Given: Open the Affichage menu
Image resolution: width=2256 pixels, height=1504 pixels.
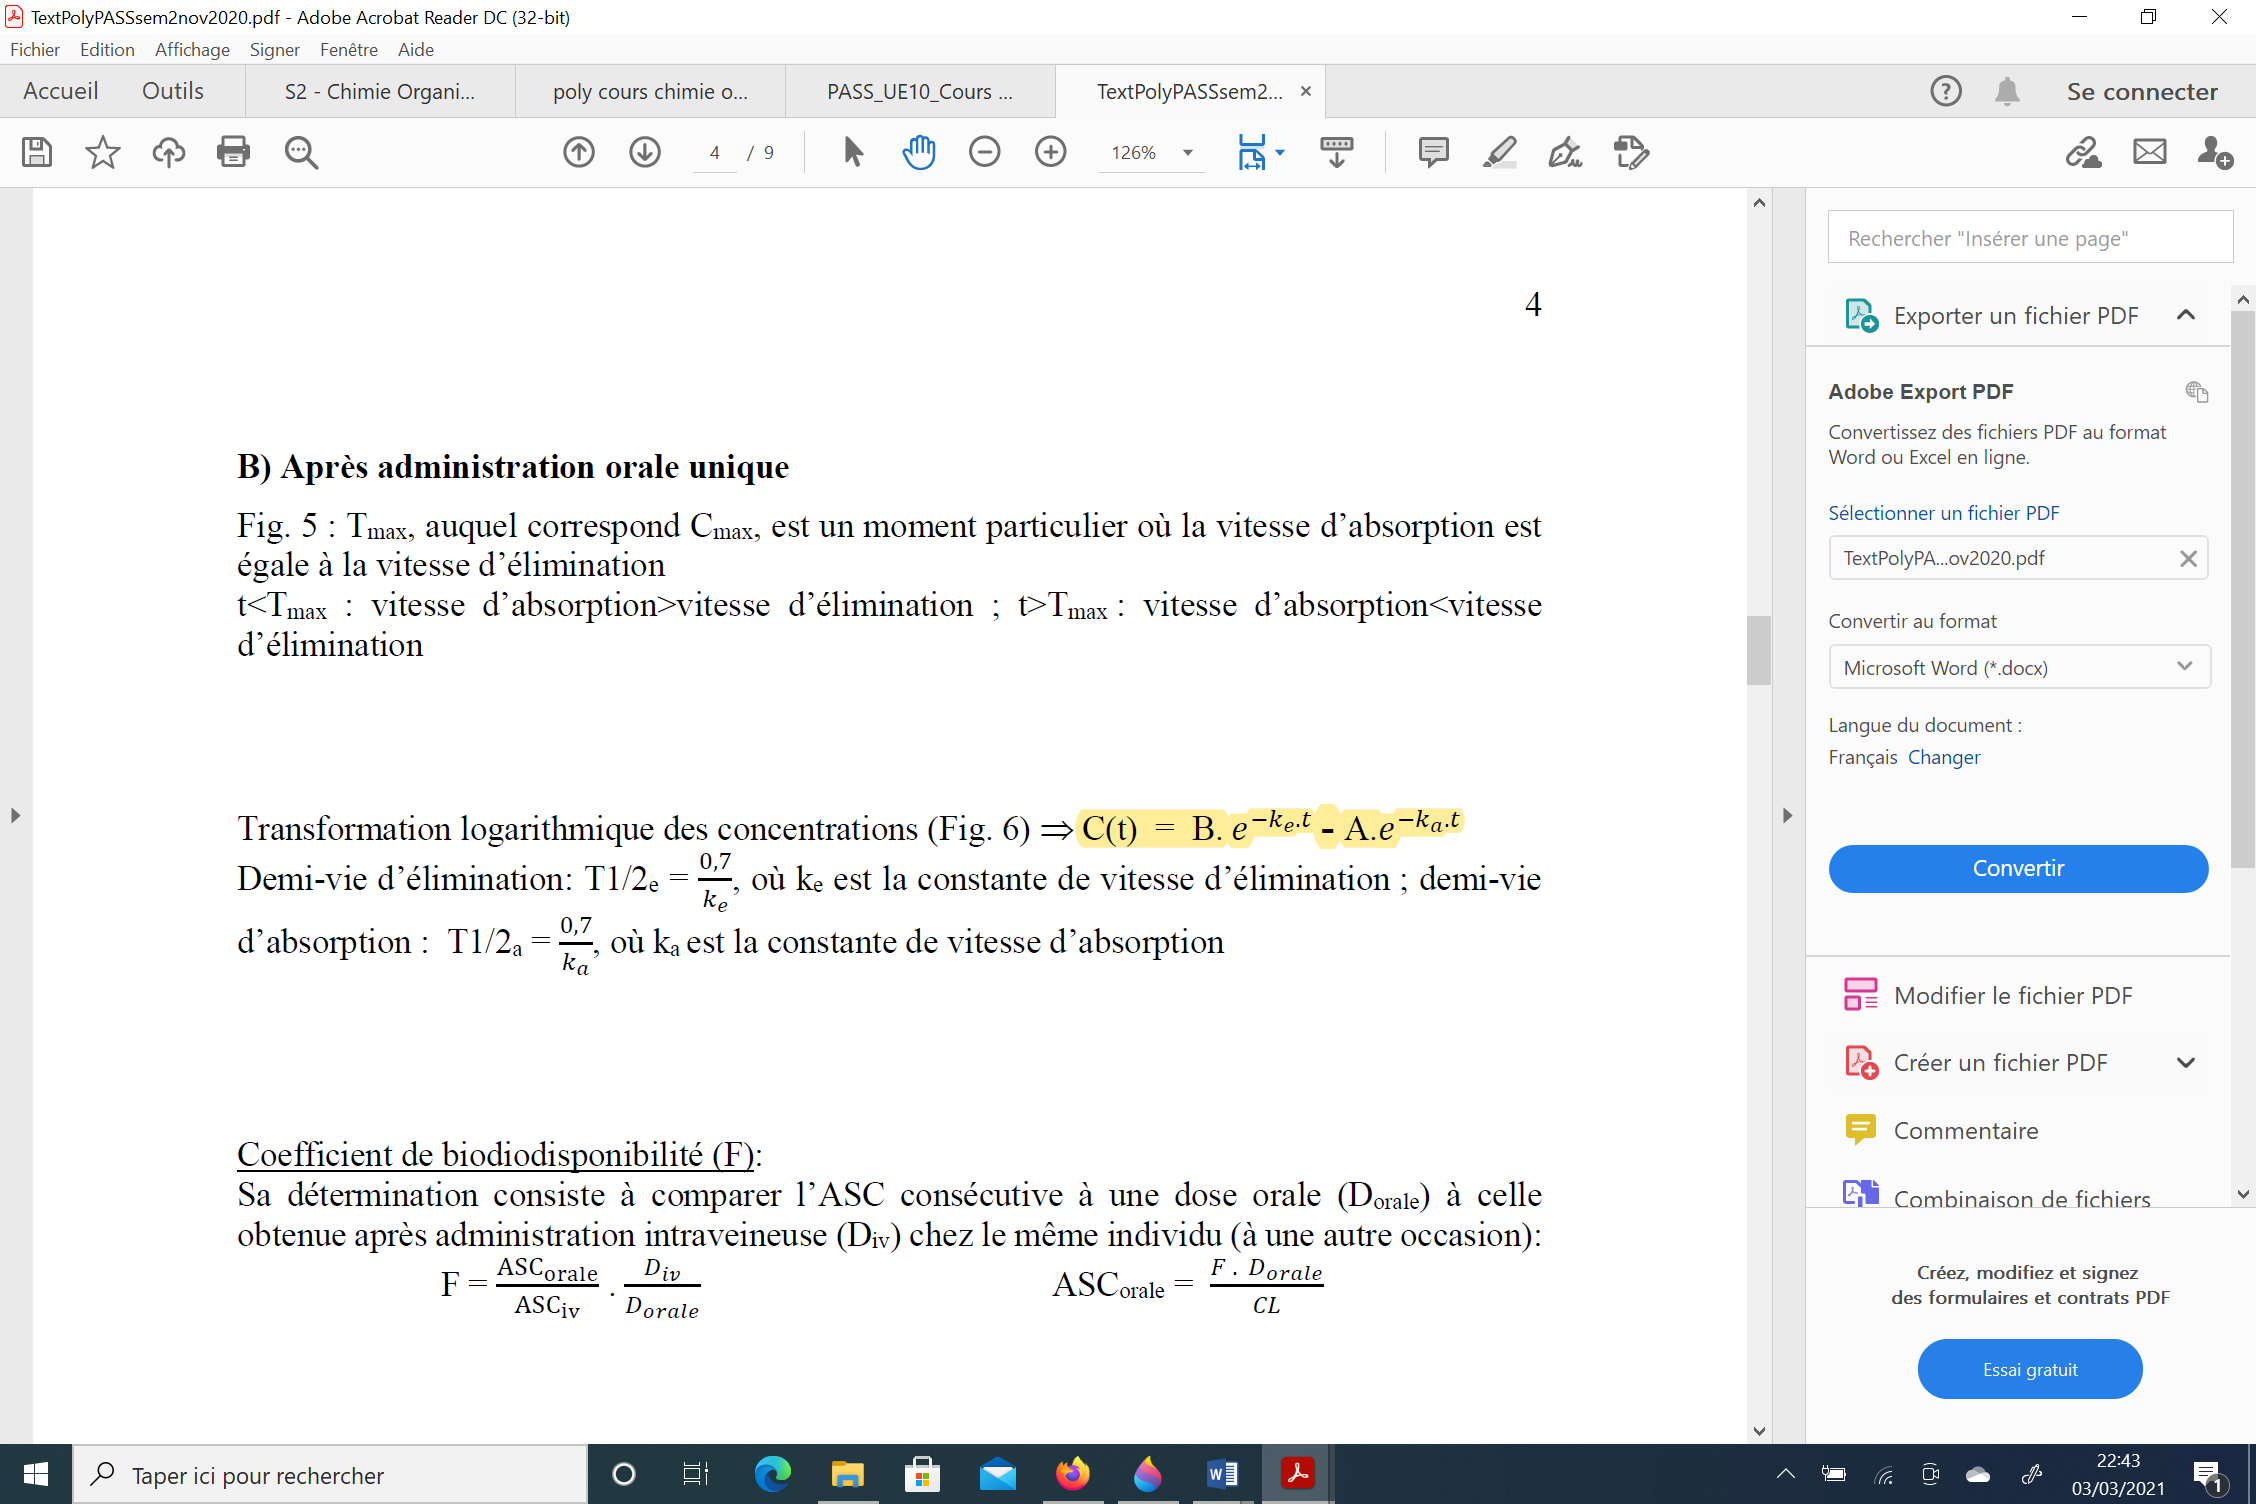Looking at the screenshot, I should click(192, 49).
